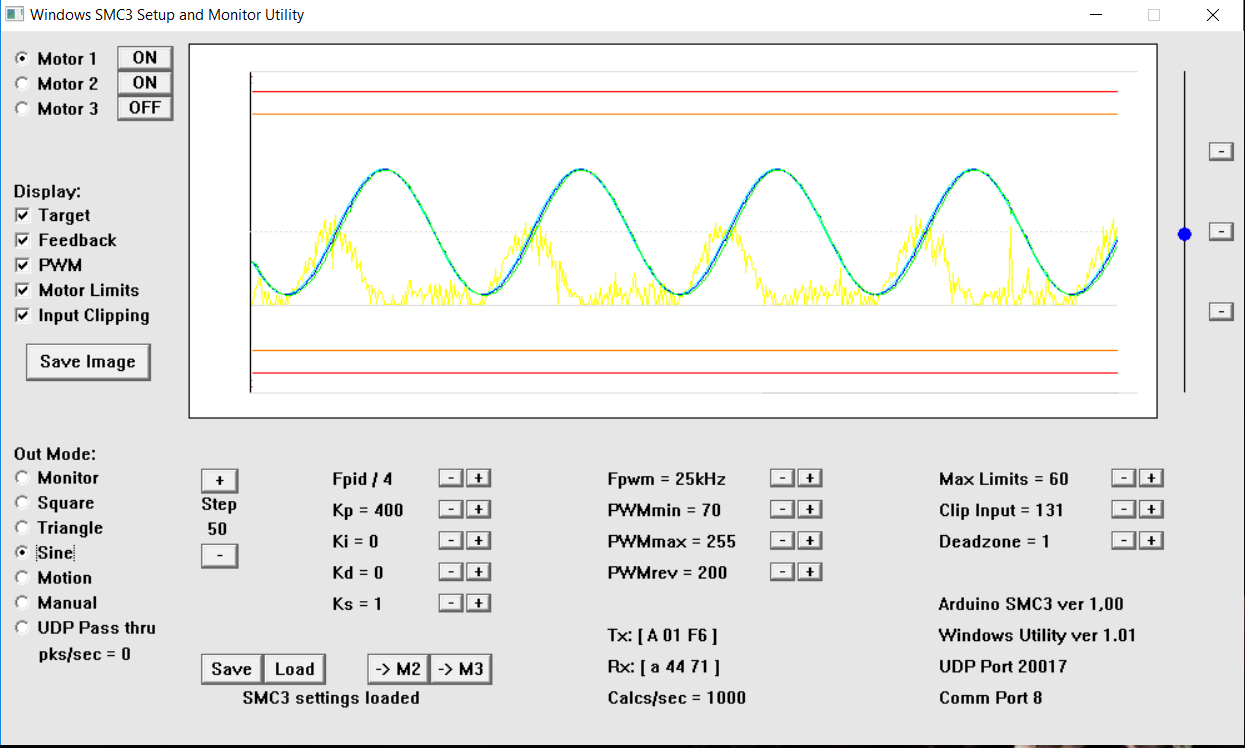This screenshot has width=1245, height=748.
Task: Turn off Motor 1 with ON button
Action: click(x=144, y=57)
